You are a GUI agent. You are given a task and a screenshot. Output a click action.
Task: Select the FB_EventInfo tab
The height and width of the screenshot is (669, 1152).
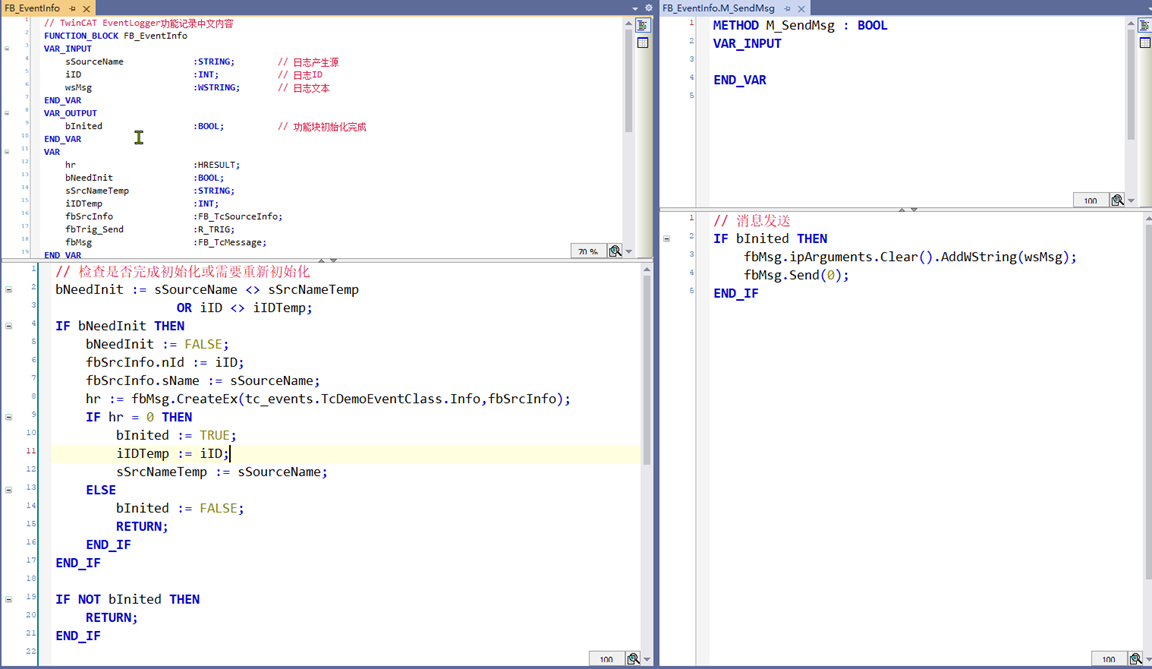(32, 8)
